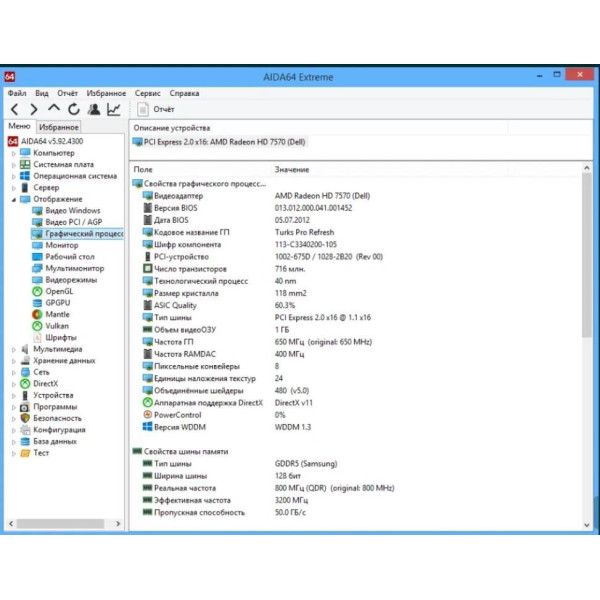Image resolution: width=600 pixels, height=600 pixels.
Task: Click the tree panel scroll right arrow
Action: click(x=118, y=523)
